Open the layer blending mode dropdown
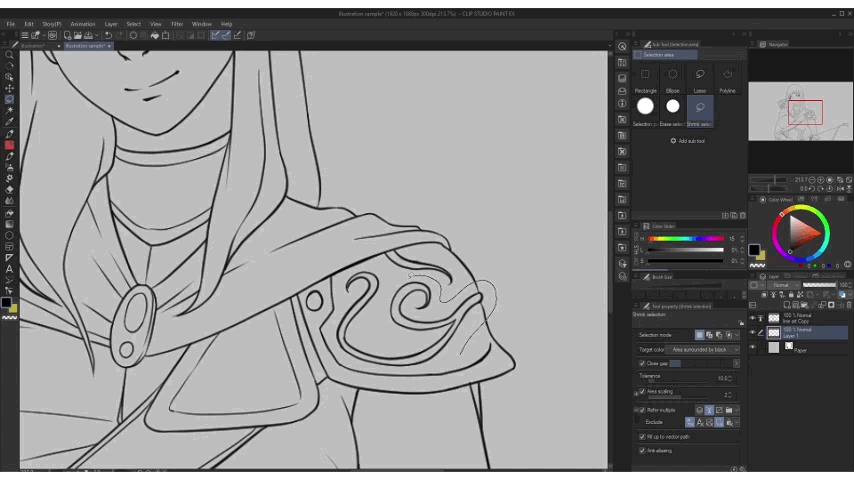The width and height of the screenshot is (854, 480). [x=781, y=285]
